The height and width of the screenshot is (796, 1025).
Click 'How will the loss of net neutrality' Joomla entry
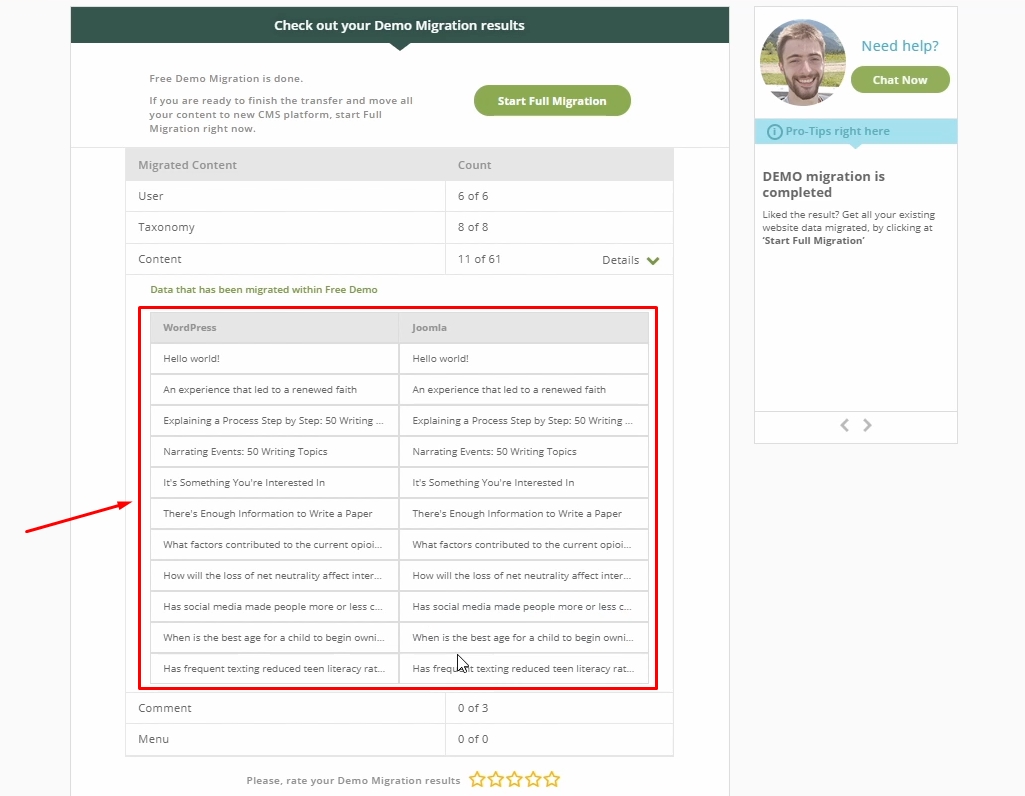(522, 576)
